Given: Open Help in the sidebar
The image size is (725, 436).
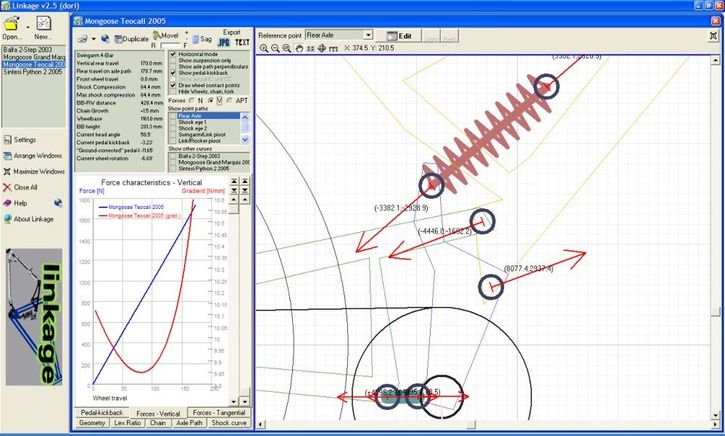Looking at the screenshot, I should pos(15,203).
